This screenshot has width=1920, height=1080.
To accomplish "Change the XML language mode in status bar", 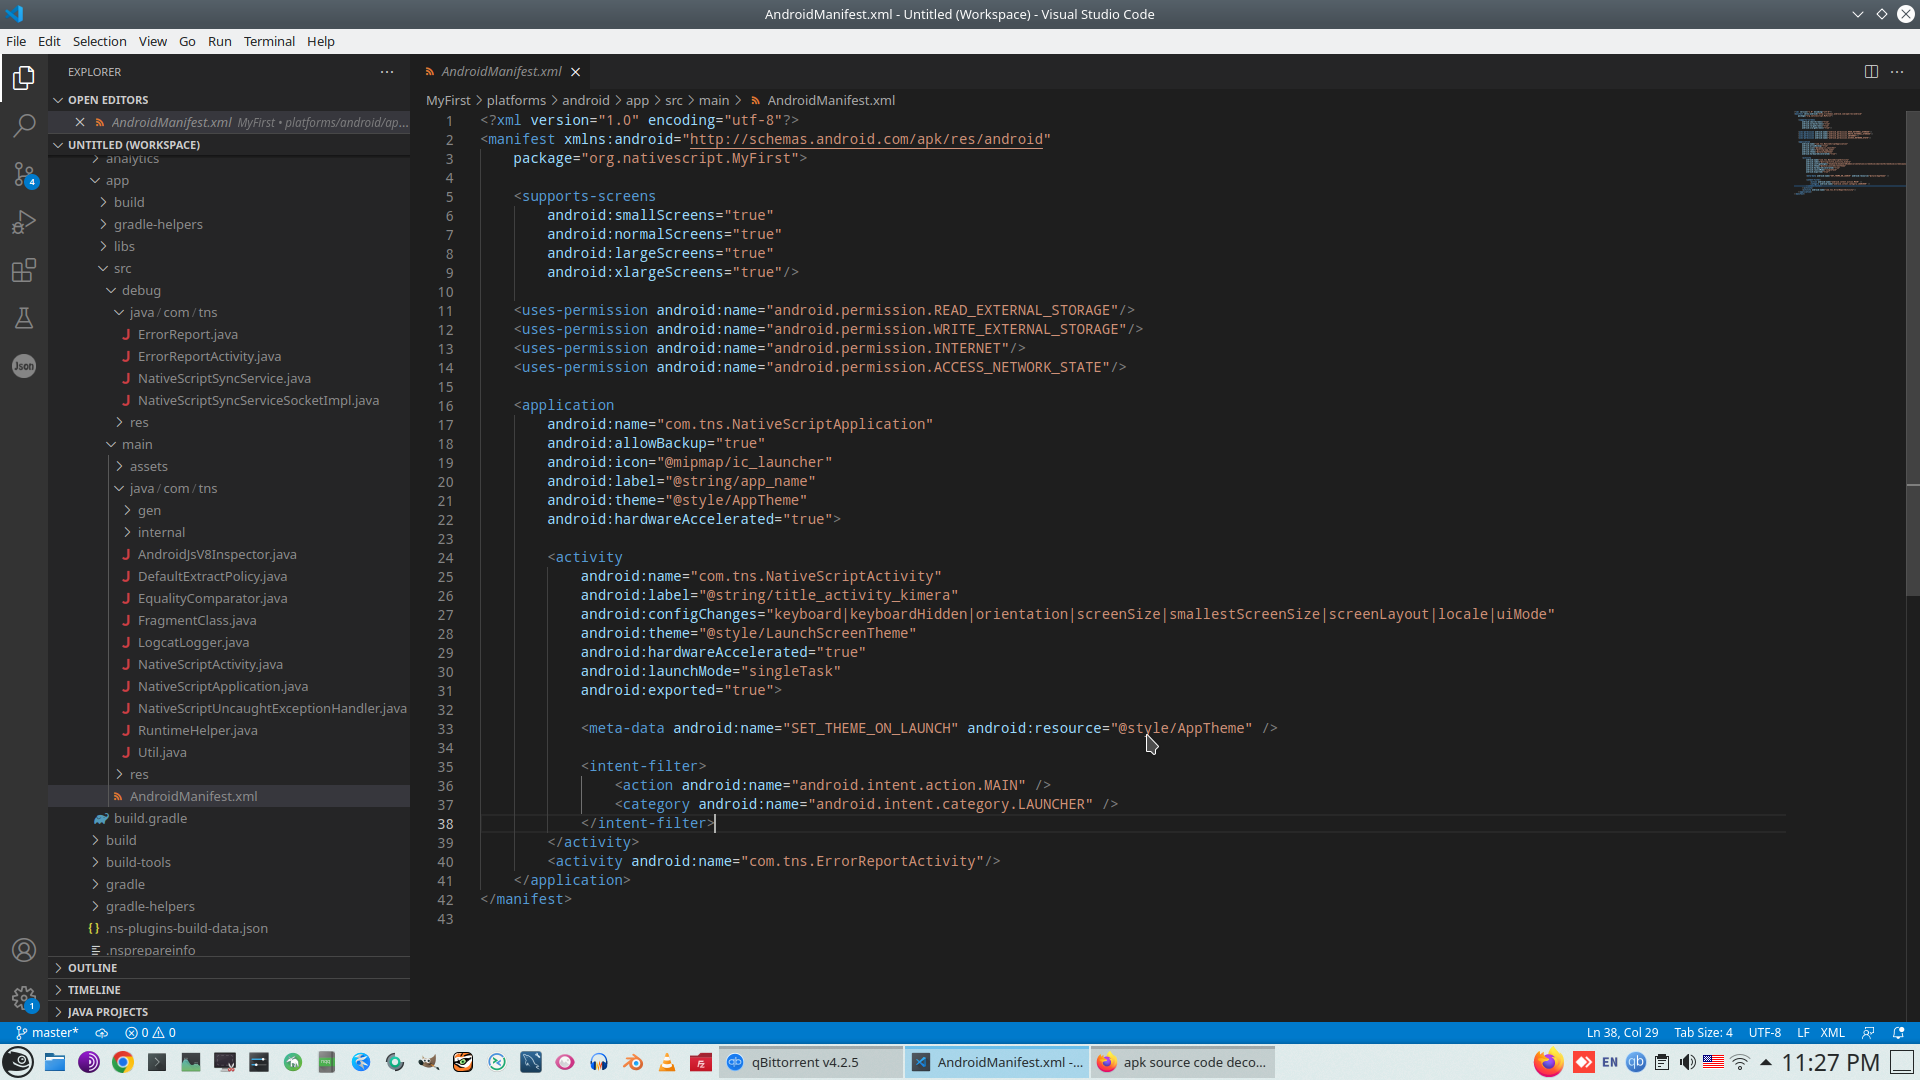I will (x=1832, y=1033).
